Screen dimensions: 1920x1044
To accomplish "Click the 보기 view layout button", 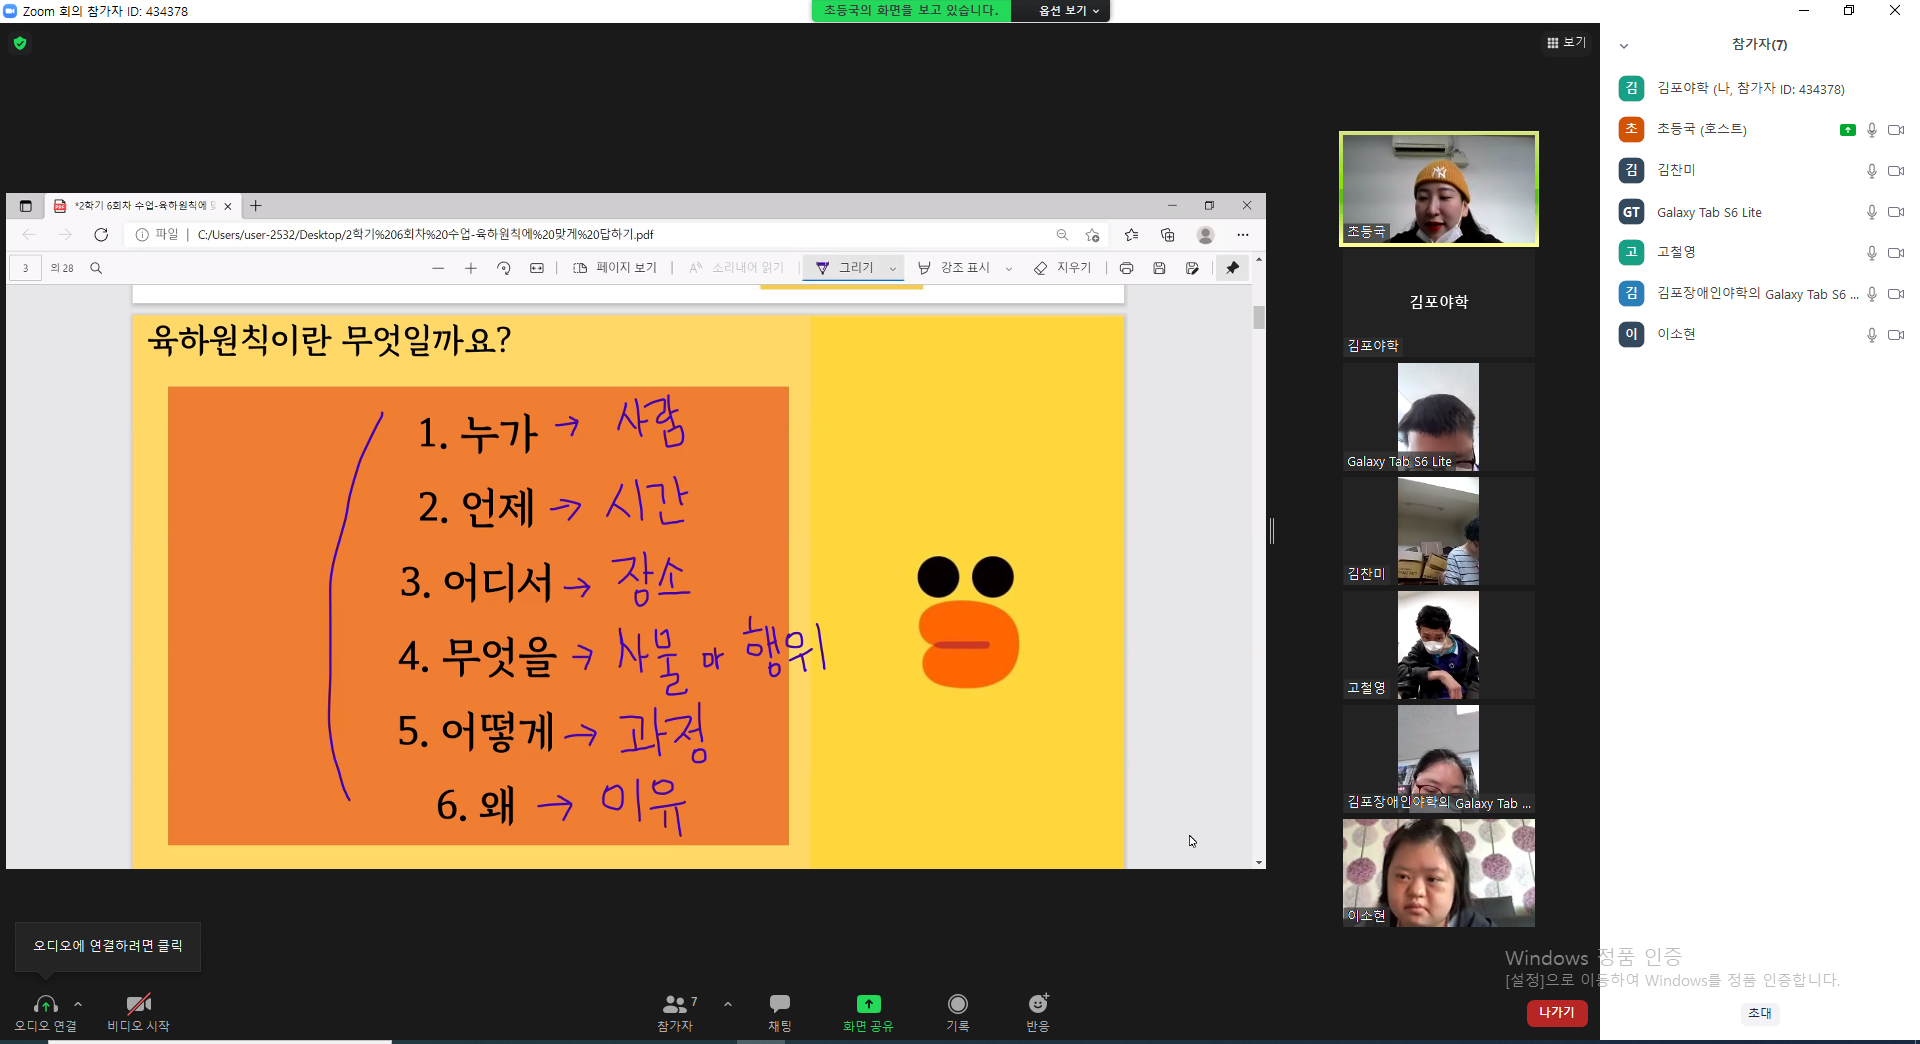I will click(1566, 42).
